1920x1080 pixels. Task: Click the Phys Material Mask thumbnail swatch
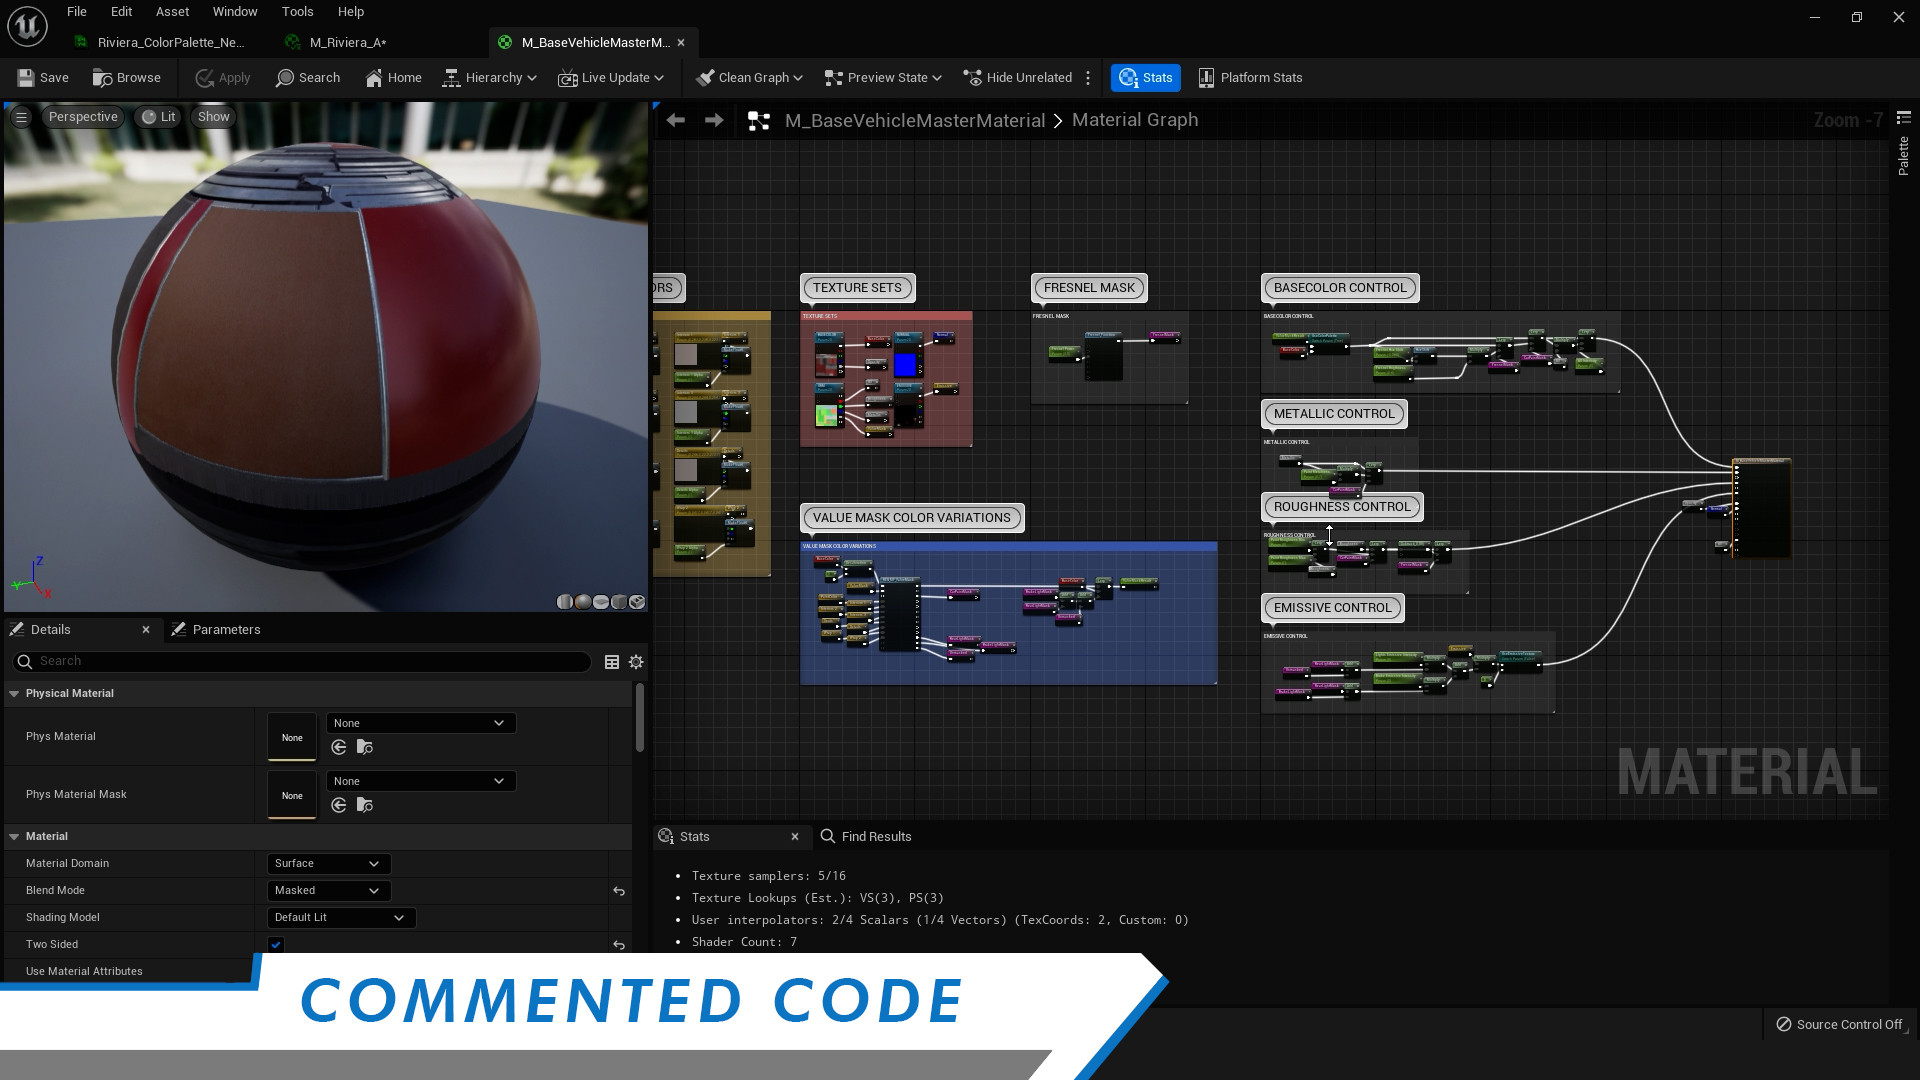click(292, 795)
